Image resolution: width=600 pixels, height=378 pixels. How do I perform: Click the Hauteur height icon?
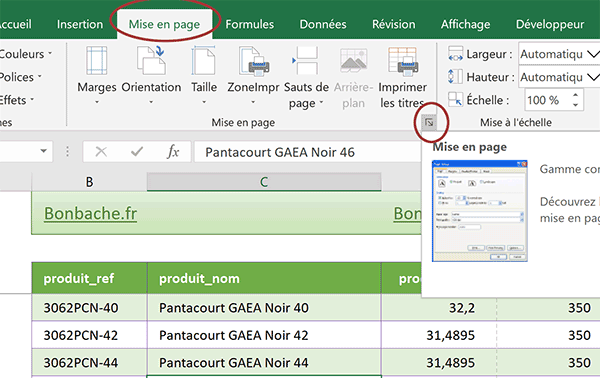(x=455, y=77)
